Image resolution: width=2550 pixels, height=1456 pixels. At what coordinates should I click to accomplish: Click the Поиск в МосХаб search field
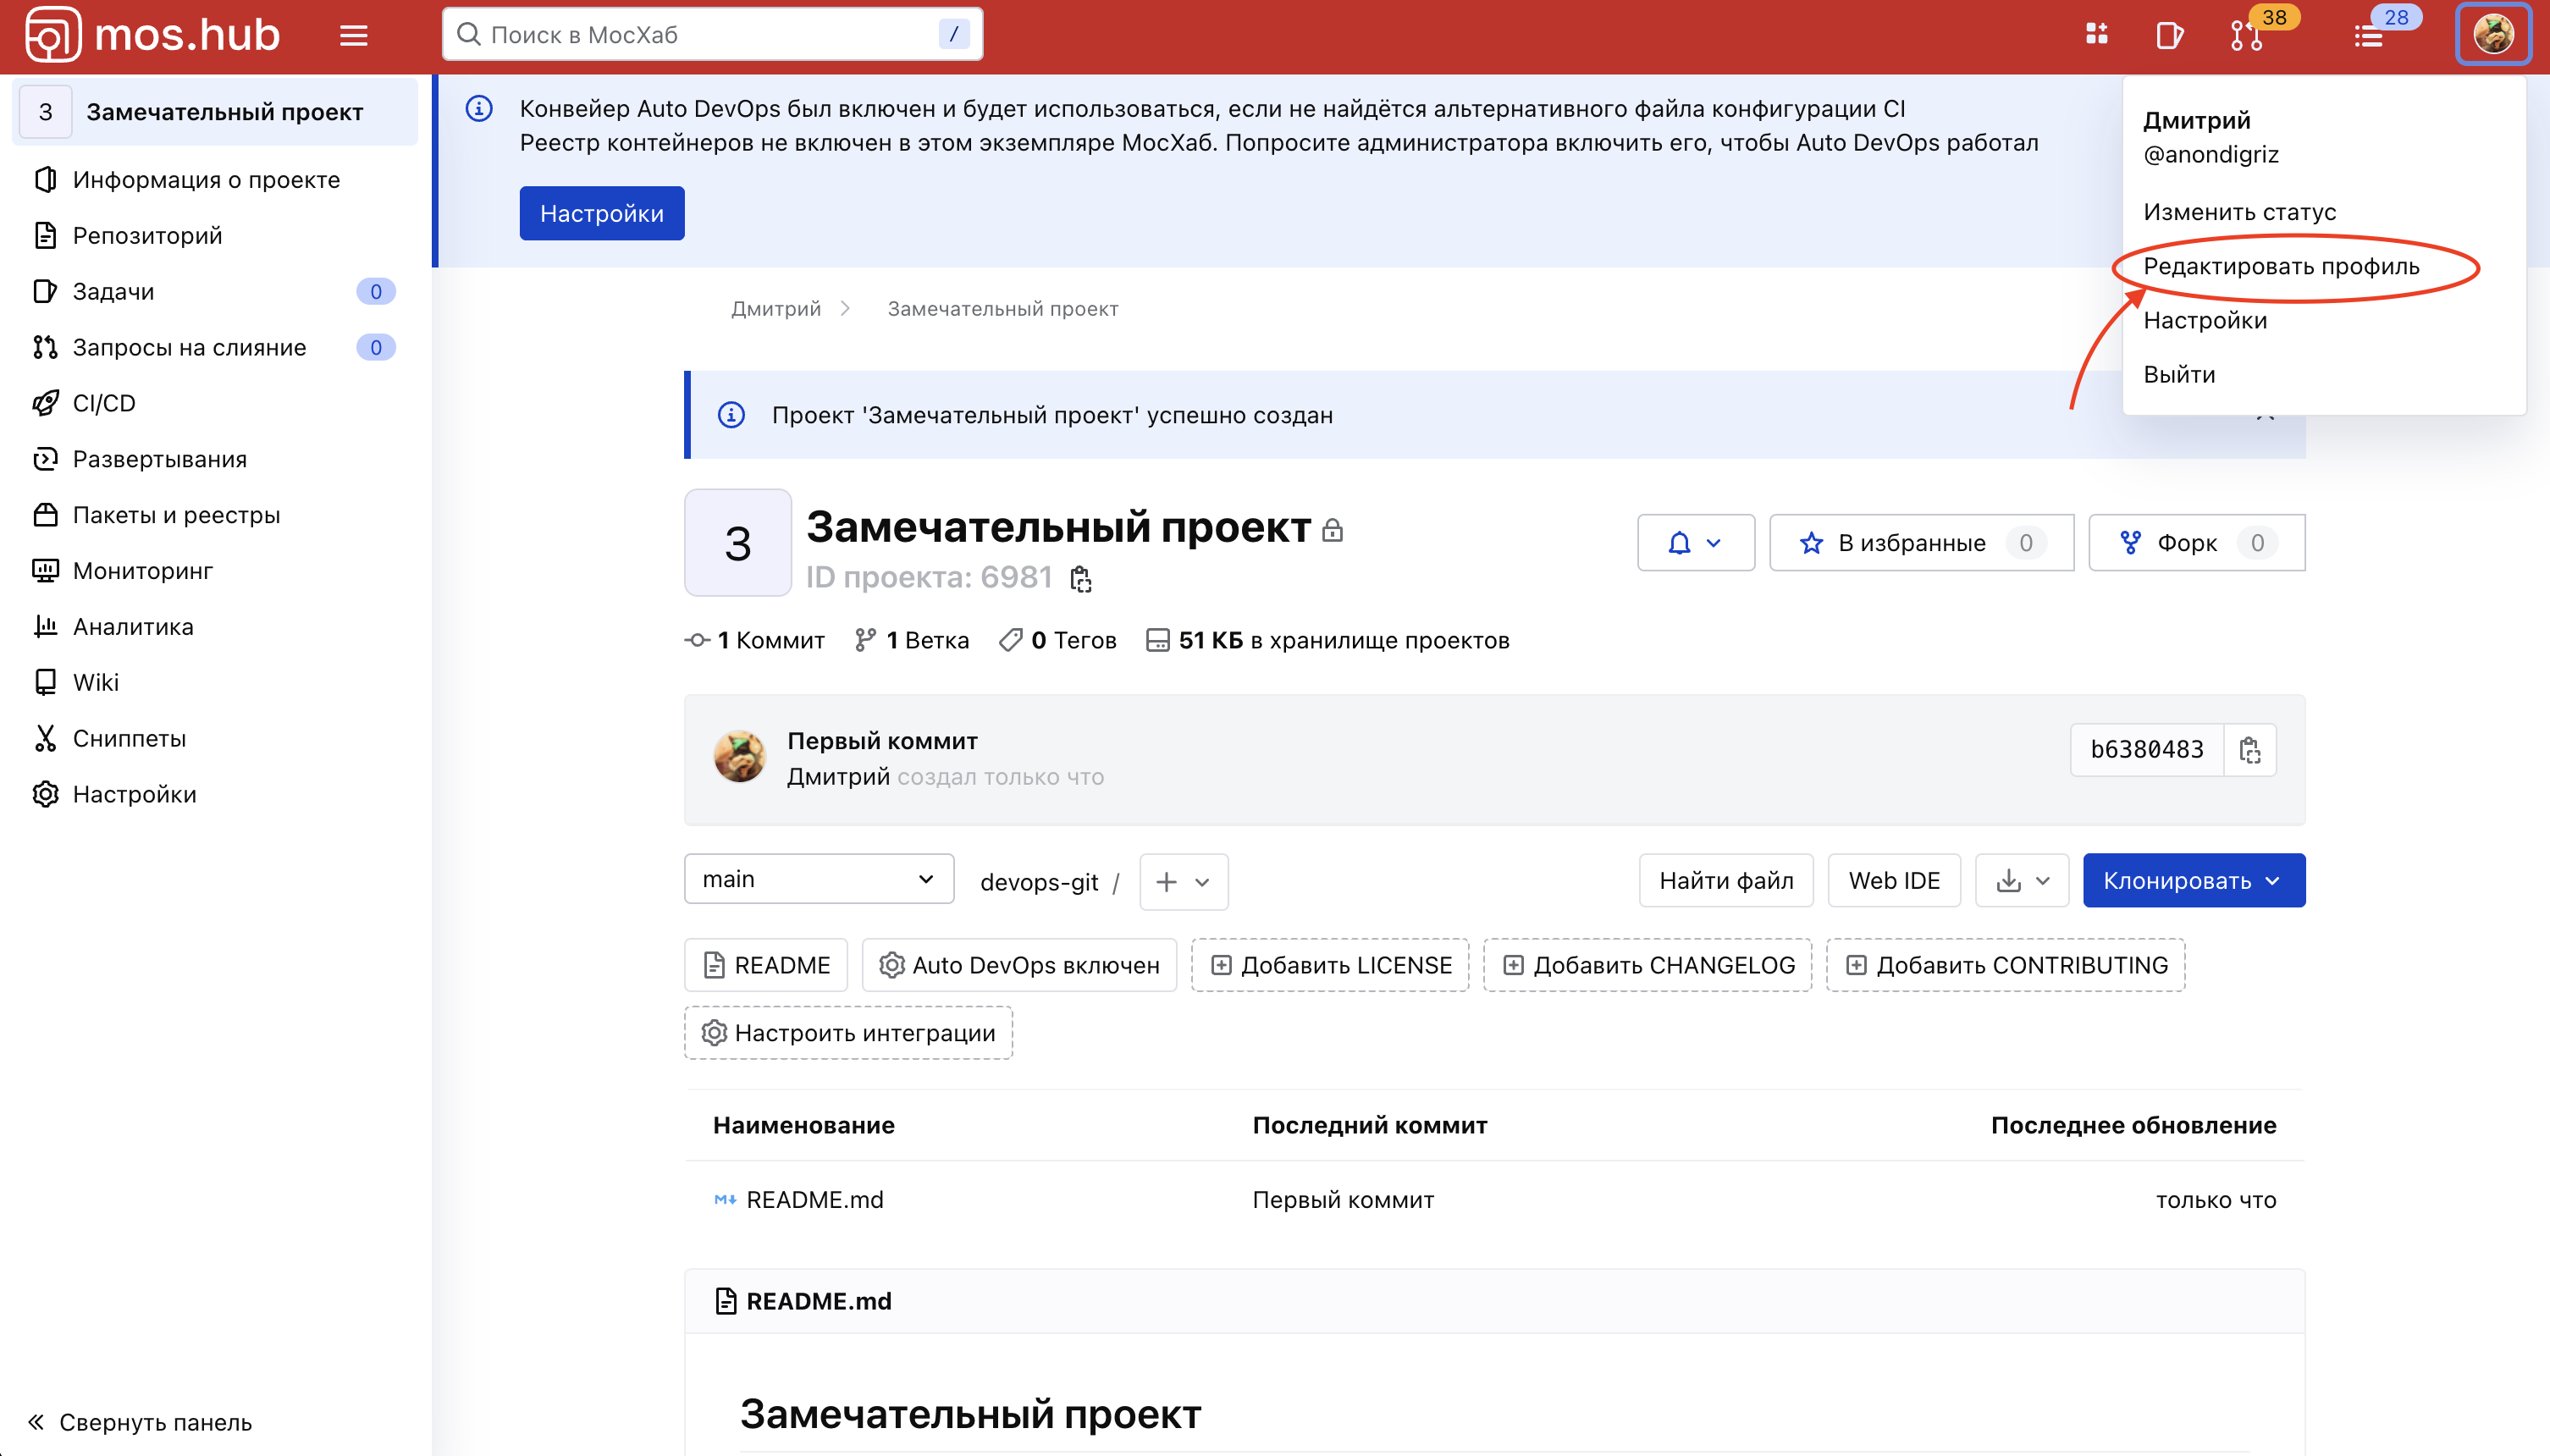(x=712, y=33)
